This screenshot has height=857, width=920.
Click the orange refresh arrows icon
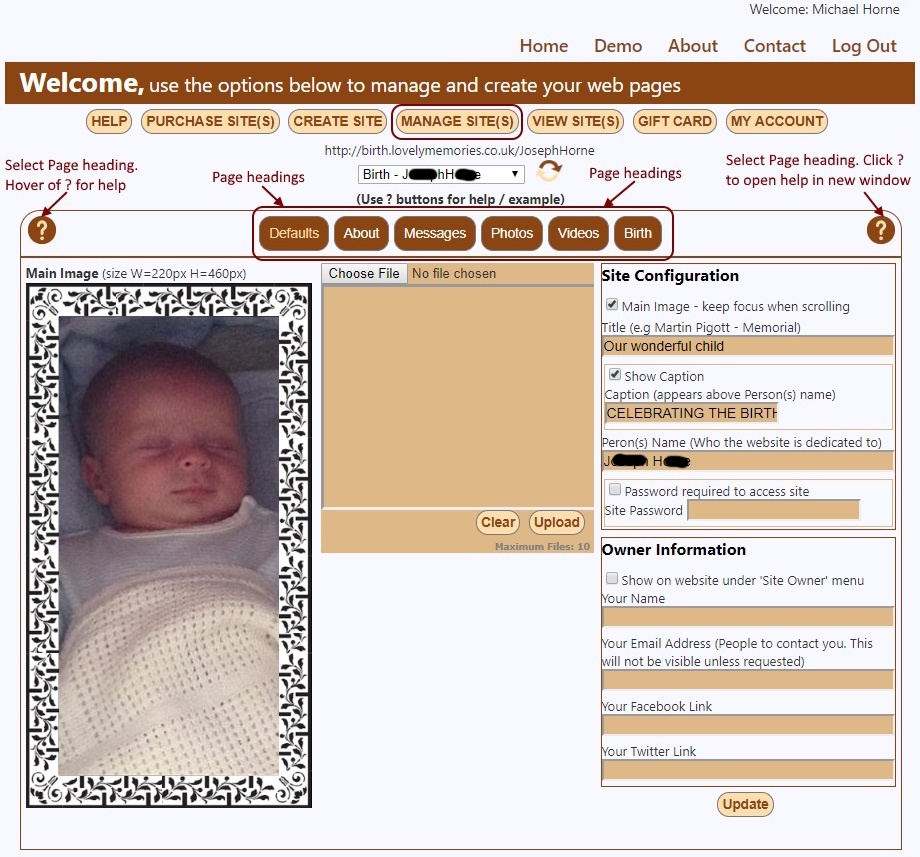pyautogui.click(x=549, y=172)
